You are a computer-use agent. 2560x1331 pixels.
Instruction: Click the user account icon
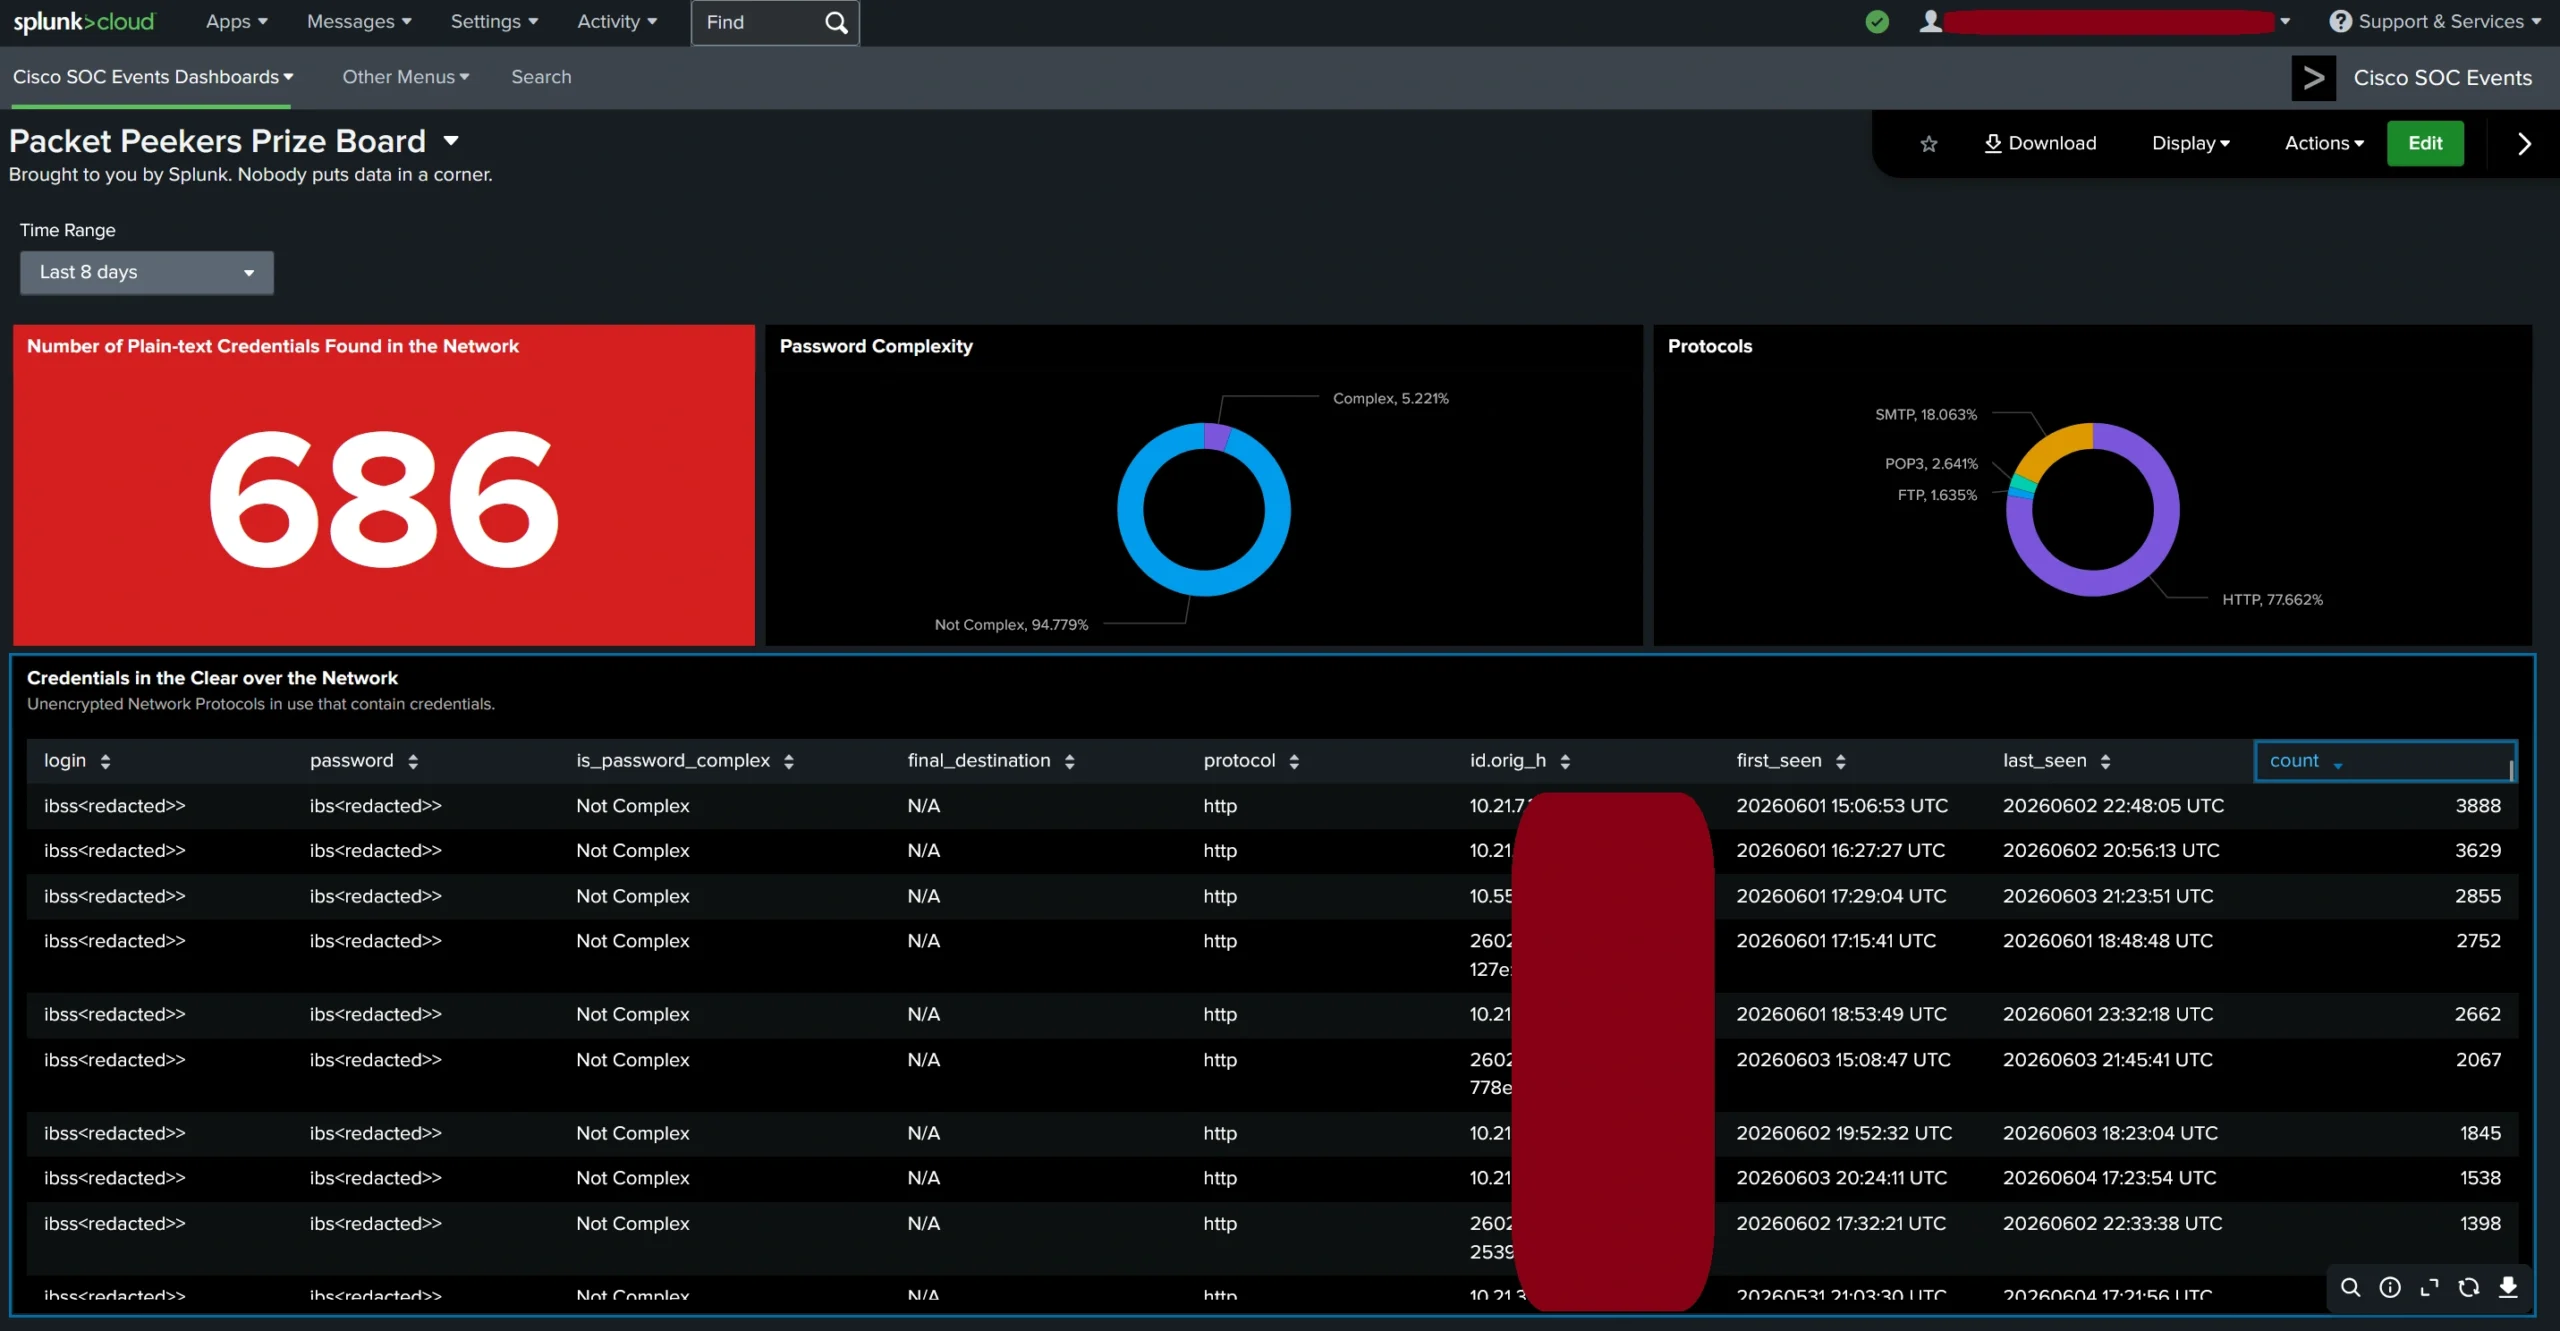[x=1930, y=22]
